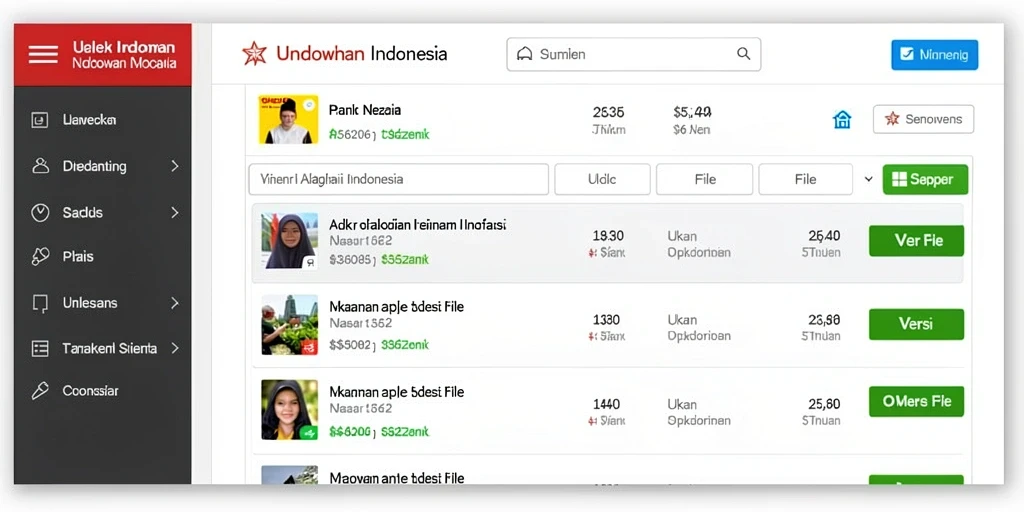The width and height of the screenshot is (1024, 512).
Task: Click the value 25,80
Action: click(x=824, y=404)
